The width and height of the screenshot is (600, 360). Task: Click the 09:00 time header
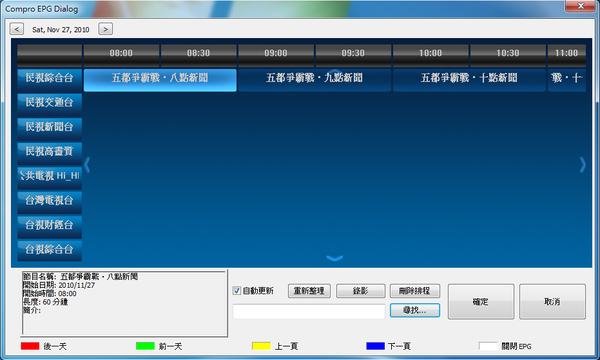point(276,55)
